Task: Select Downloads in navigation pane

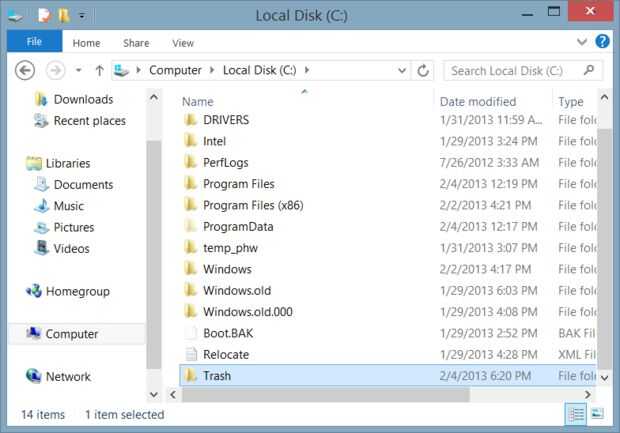Action: point(83,99)
